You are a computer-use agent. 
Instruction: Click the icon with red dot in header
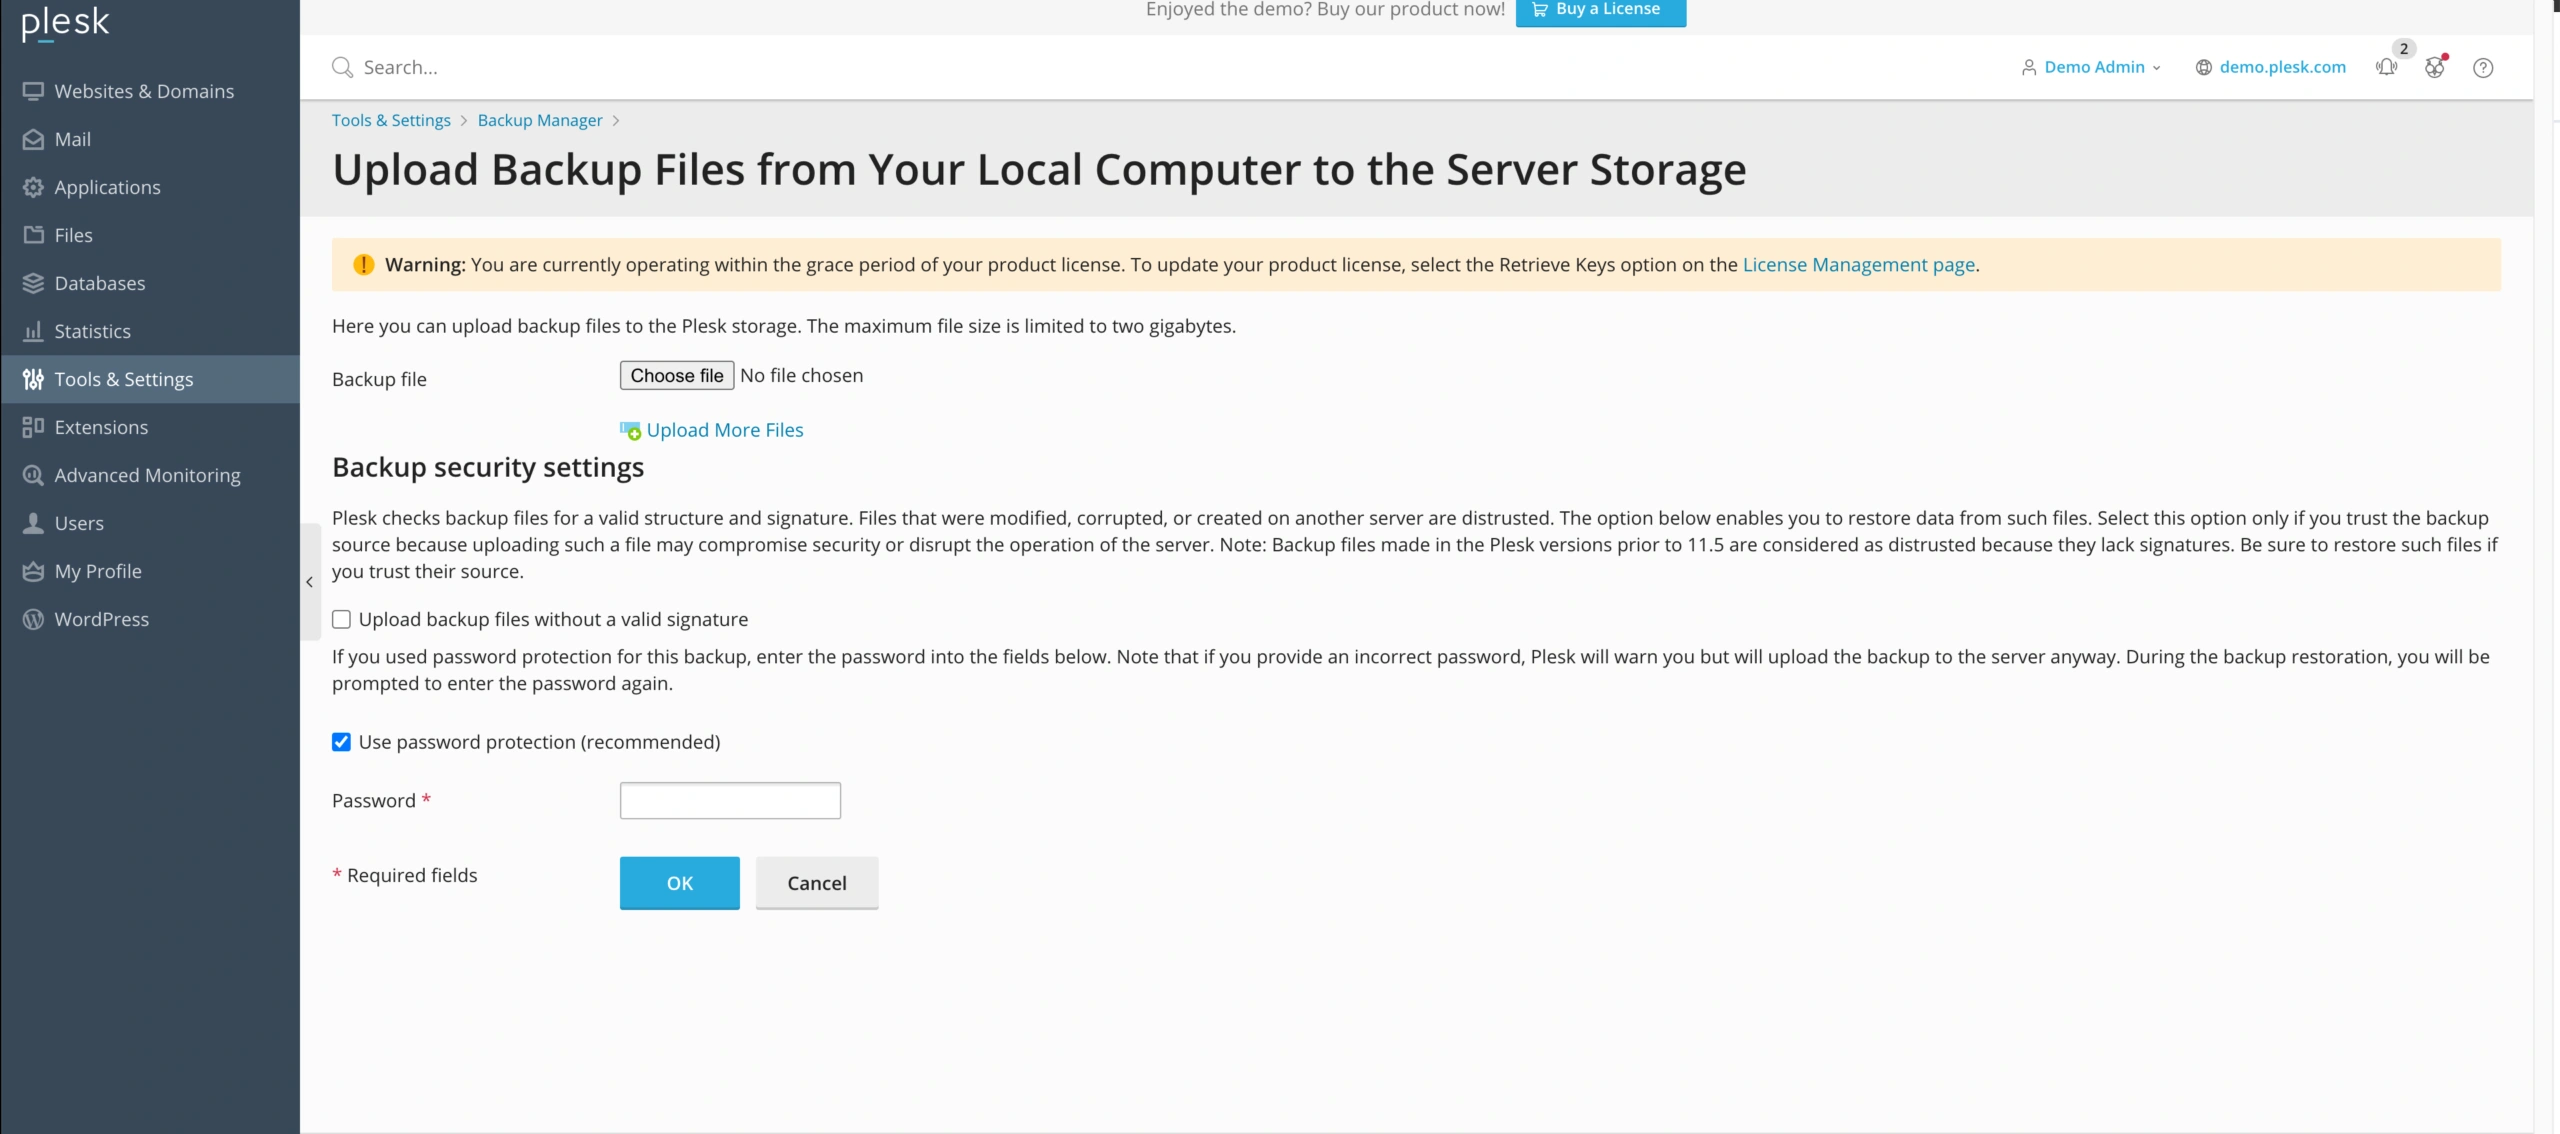[2435, 67]
